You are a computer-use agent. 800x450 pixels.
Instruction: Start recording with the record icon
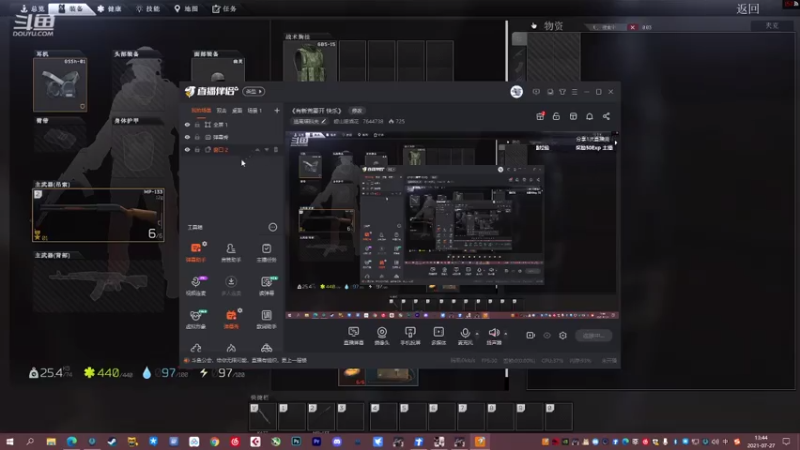pos(531,335)
